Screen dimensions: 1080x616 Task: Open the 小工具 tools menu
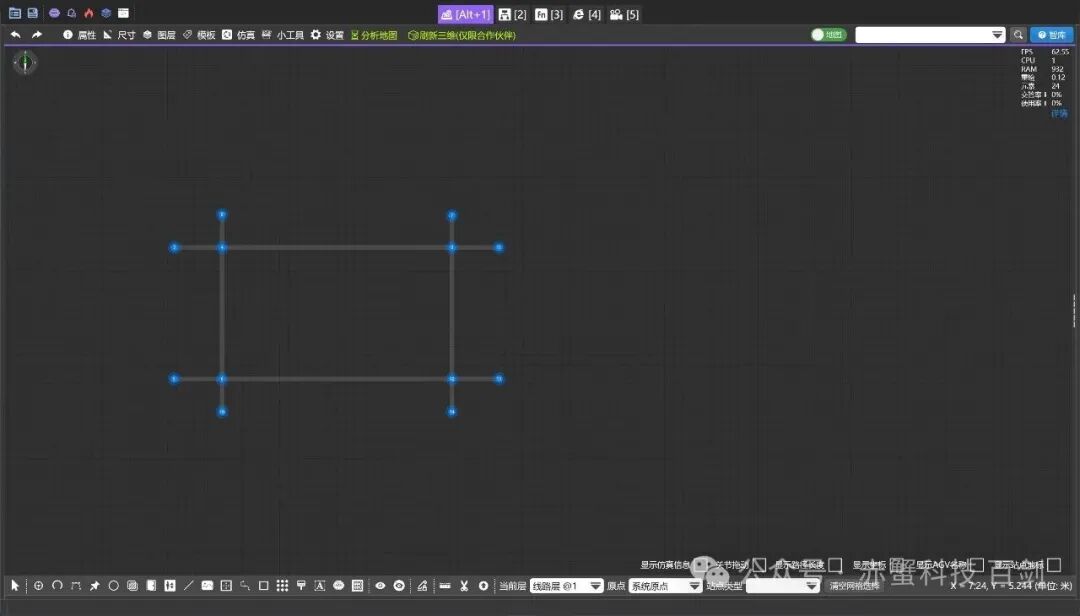[283, 35]
